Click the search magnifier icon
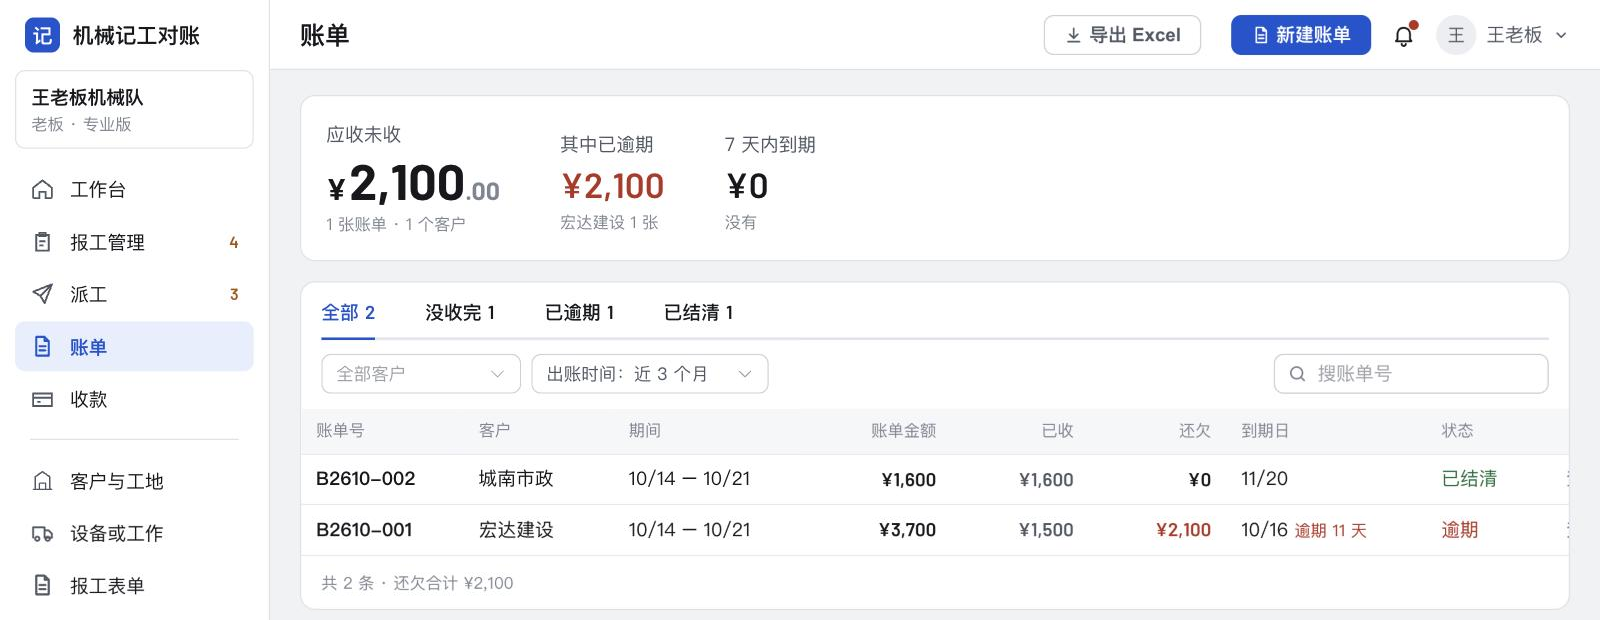Viewport: 1600px width, 620px height. 1297,374
